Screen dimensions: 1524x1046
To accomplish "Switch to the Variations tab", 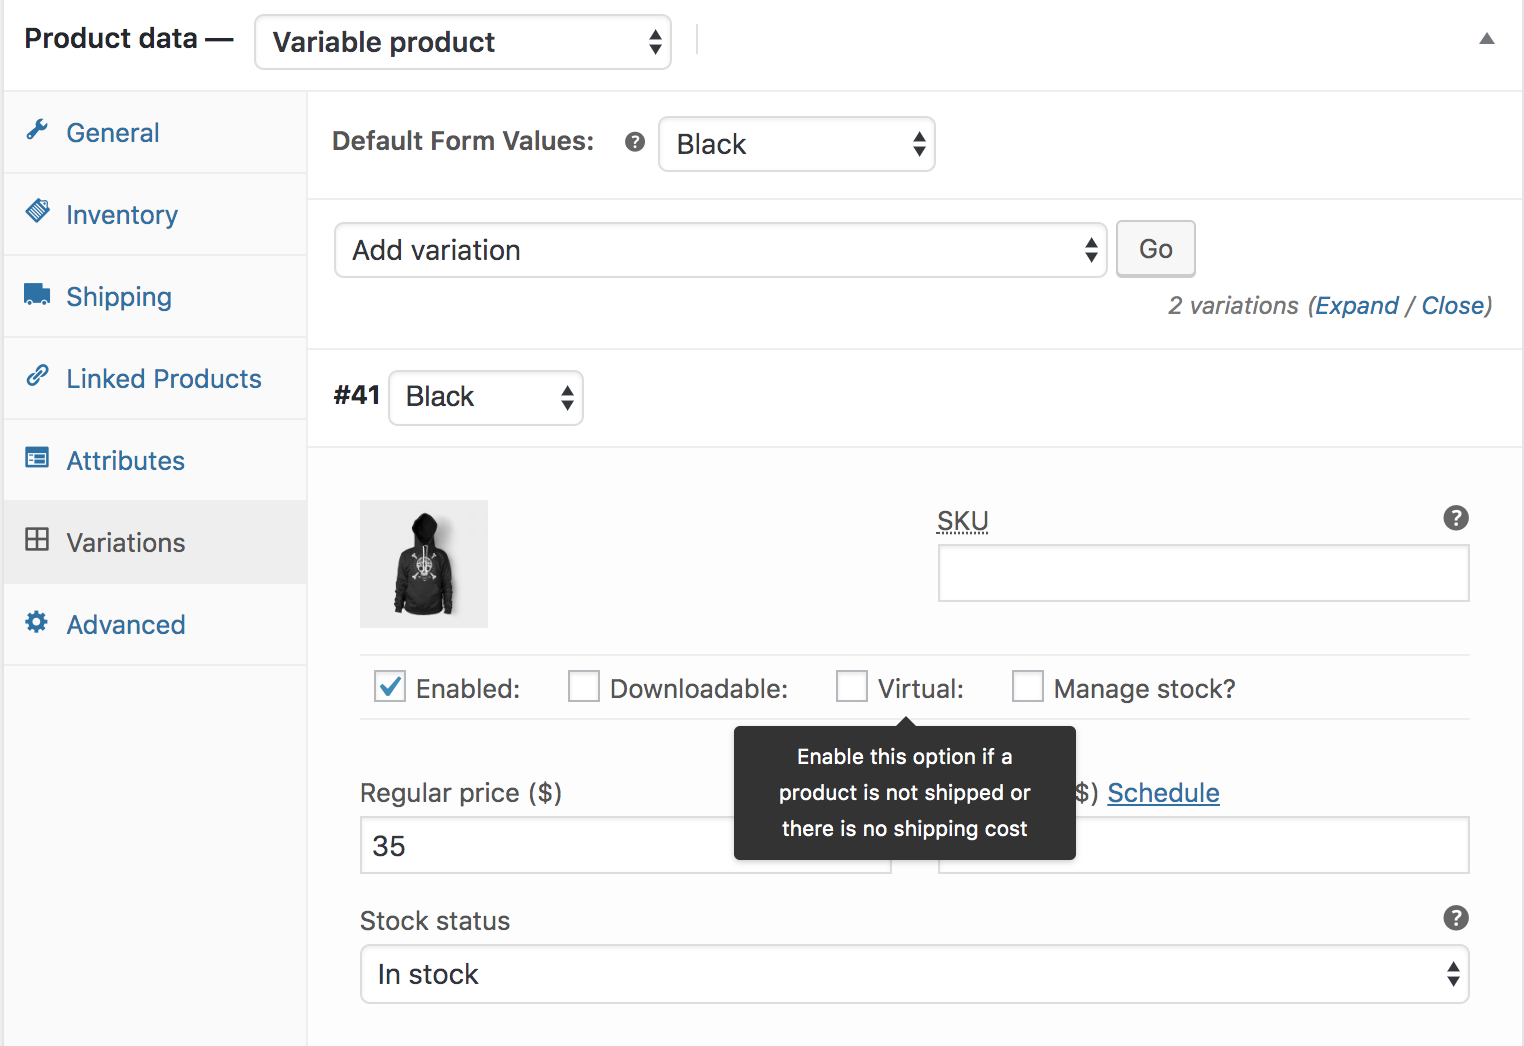I will pyautogui.click(x=126, y=543).
